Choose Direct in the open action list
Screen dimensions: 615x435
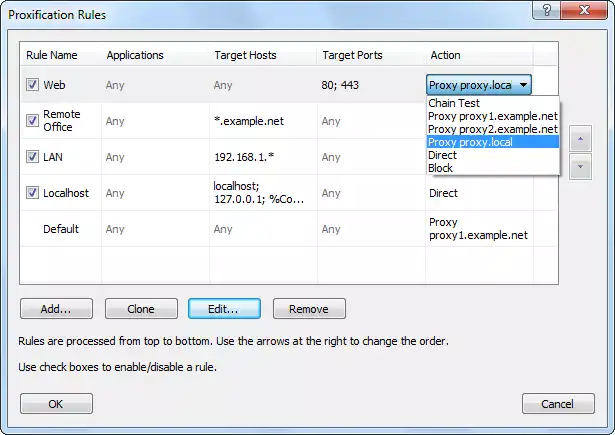pyautogui.click(x=442, y=155)
